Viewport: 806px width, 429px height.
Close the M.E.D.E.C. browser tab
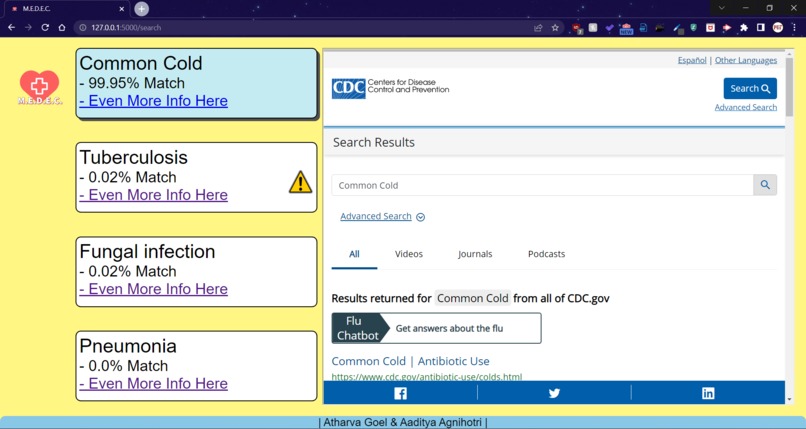click(x=122, y=9)
